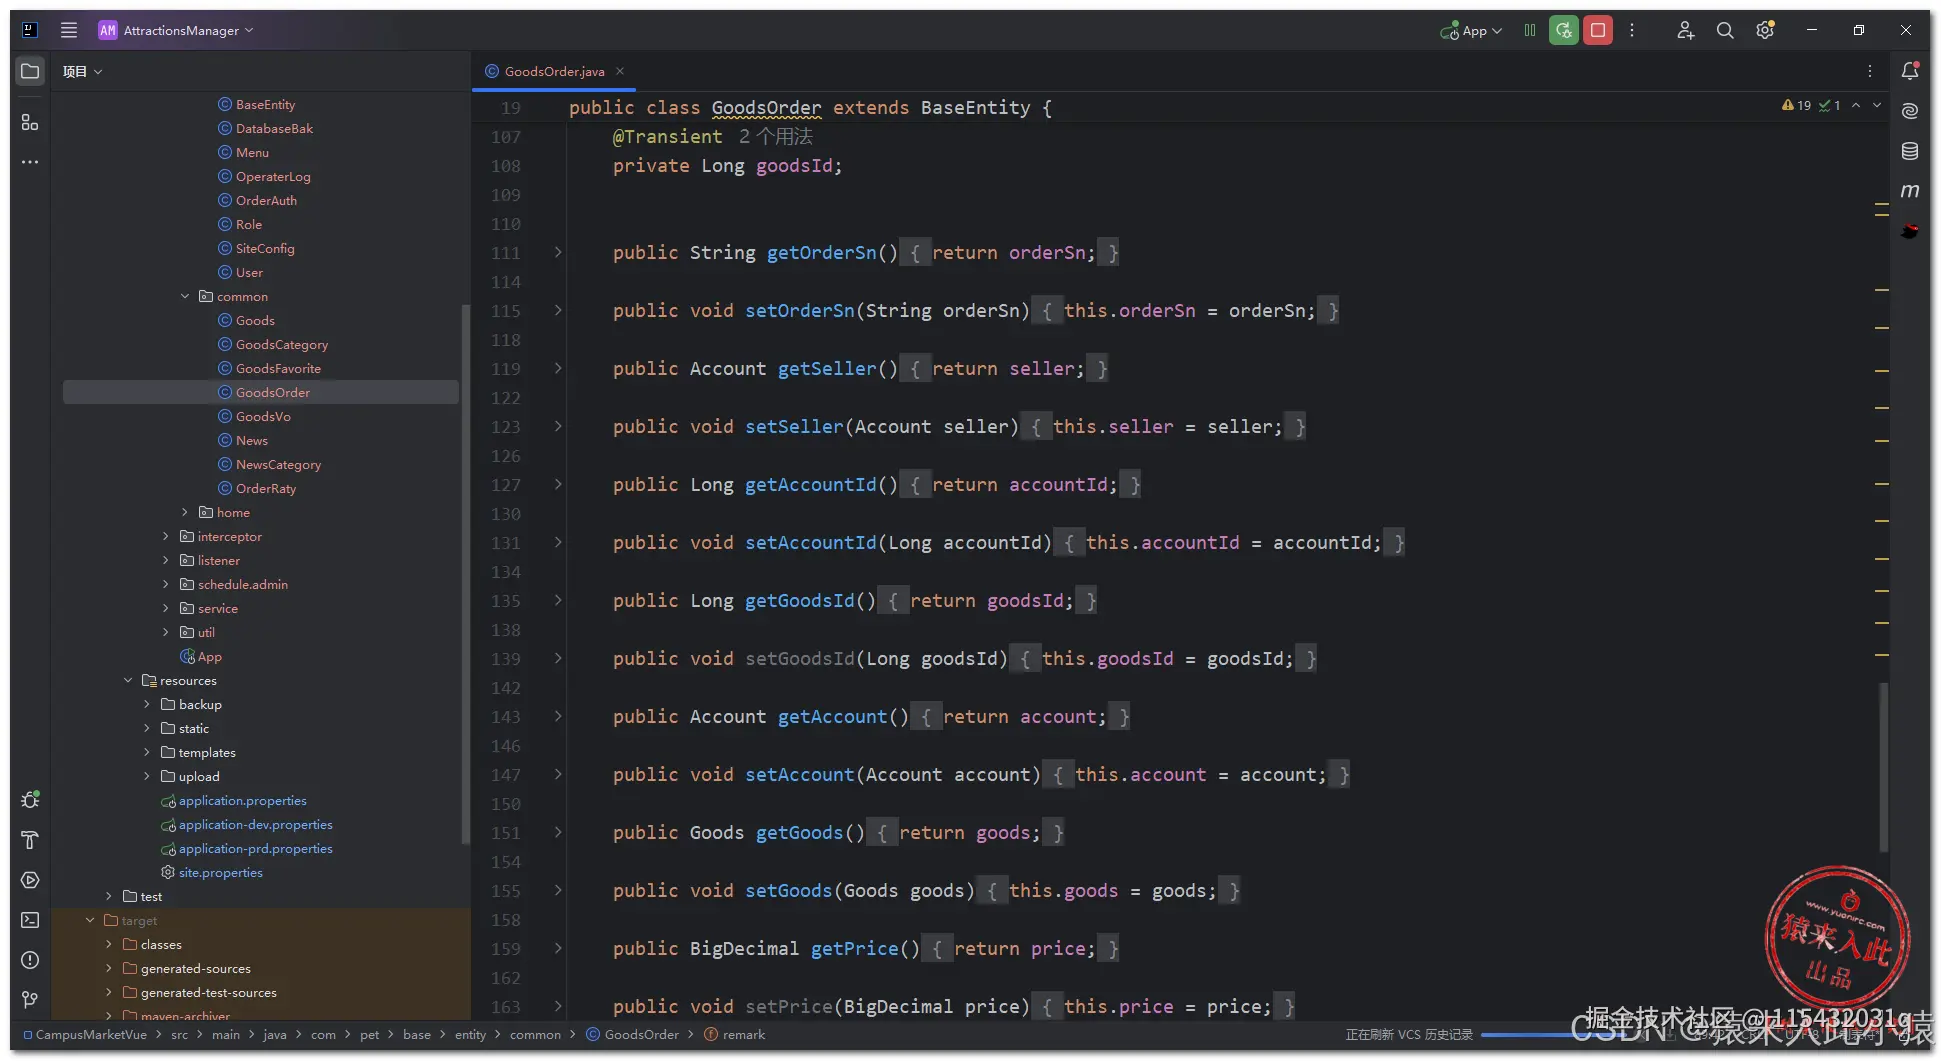Open the AttractionsManager project dropdown

[176, 30]
